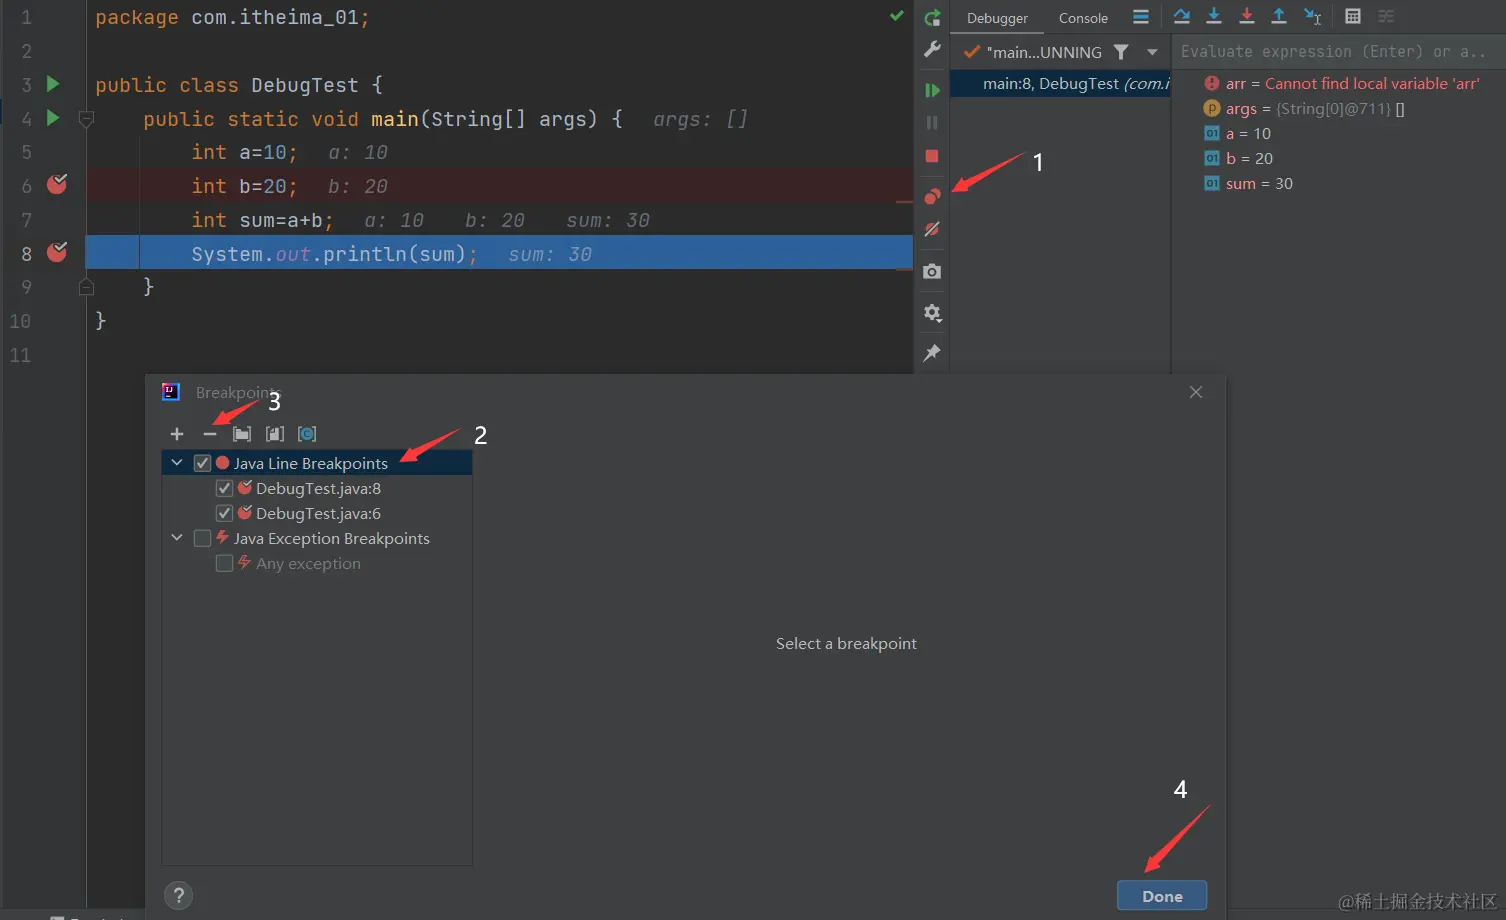Open debugger settings gear icon

tap(932, 313)
